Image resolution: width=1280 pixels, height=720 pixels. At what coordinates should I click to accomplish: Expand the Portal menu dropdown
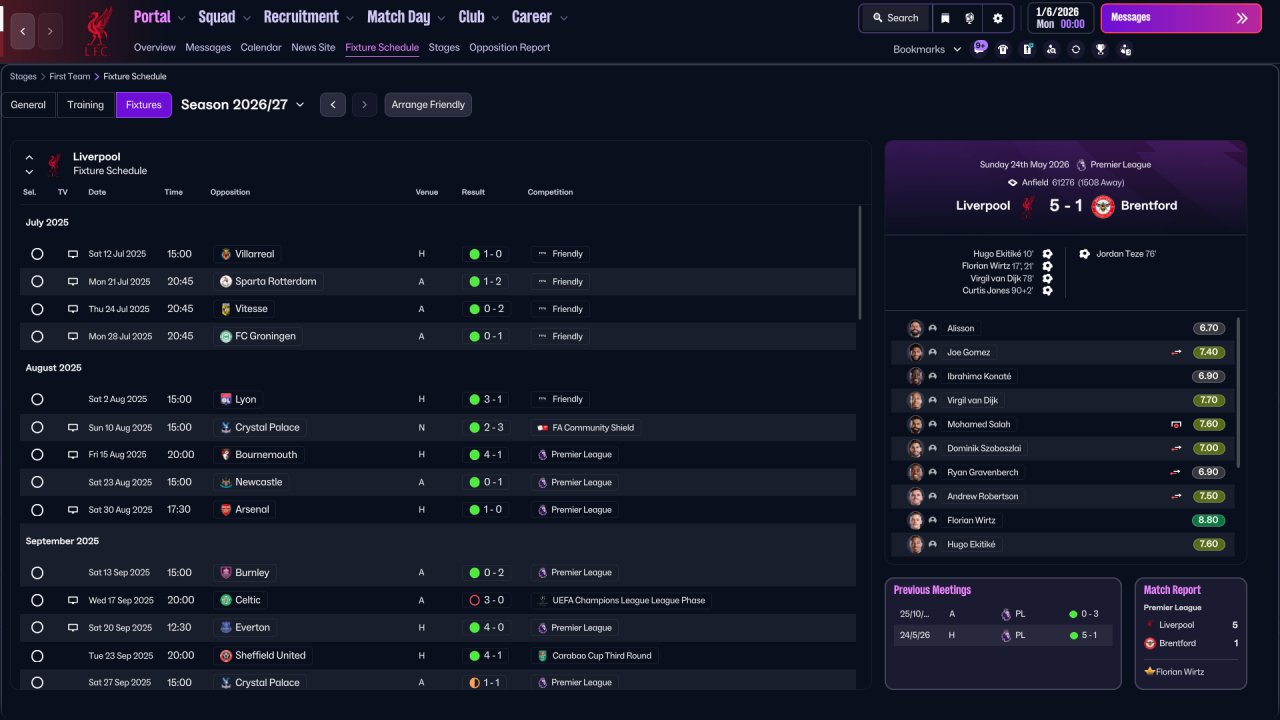tap(181, 18)
